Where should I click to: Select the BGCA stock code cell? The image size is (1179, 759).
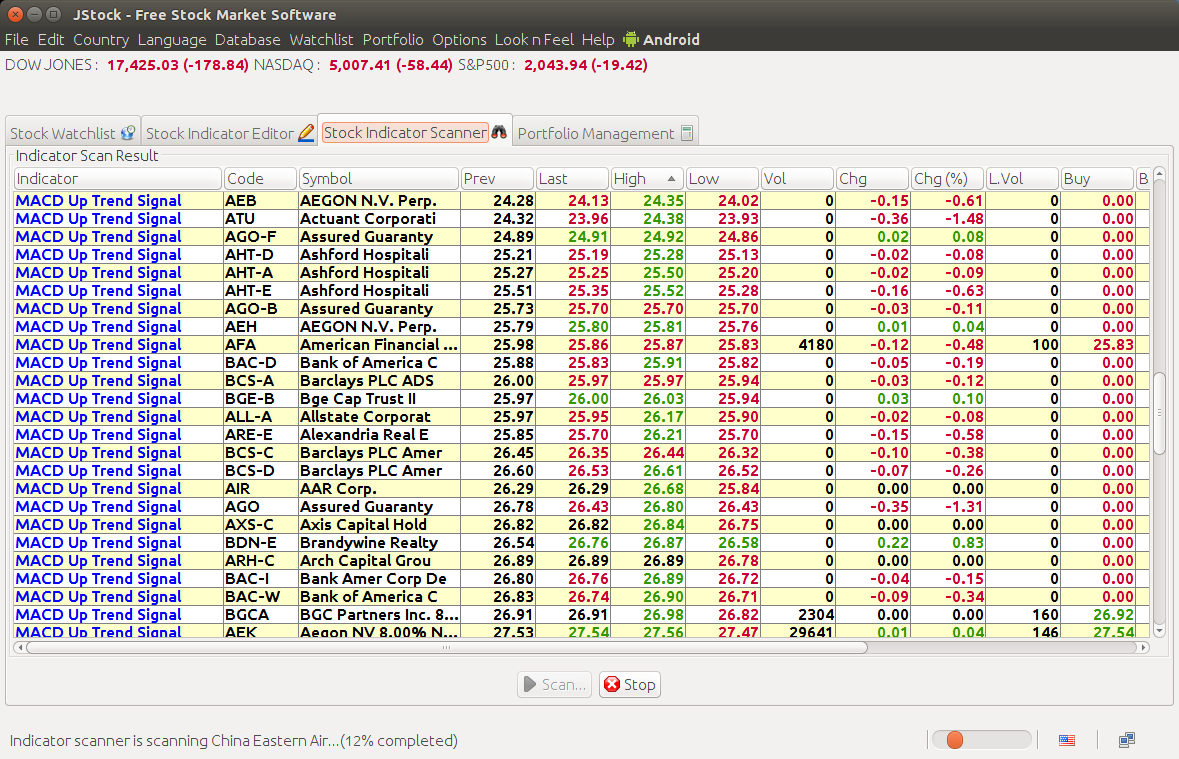[x=260, y=615]
